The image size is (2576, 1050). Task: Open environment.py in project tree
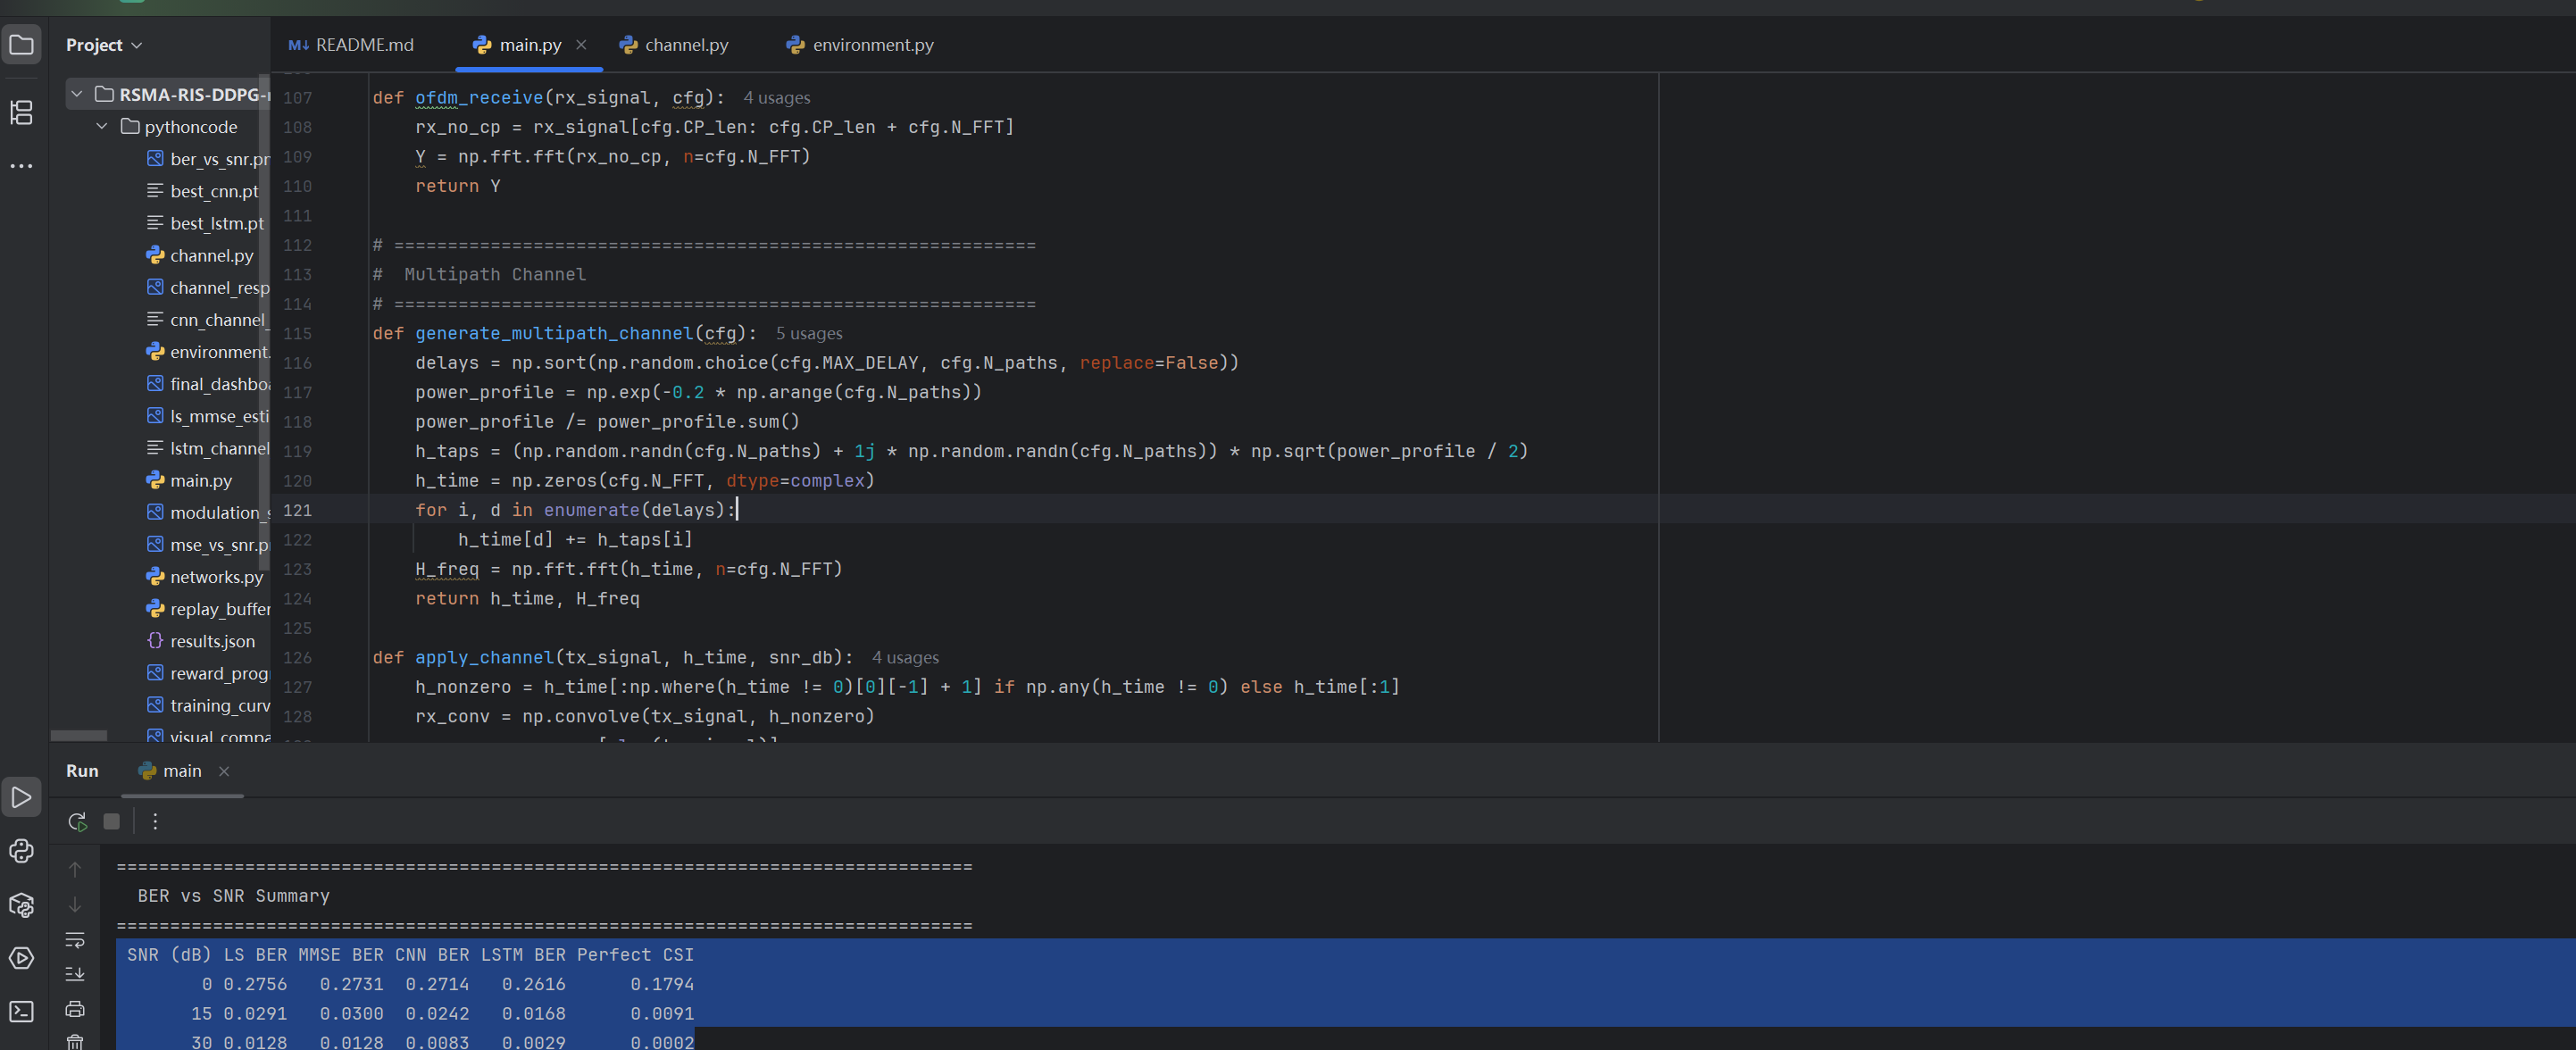click(209, 351)
